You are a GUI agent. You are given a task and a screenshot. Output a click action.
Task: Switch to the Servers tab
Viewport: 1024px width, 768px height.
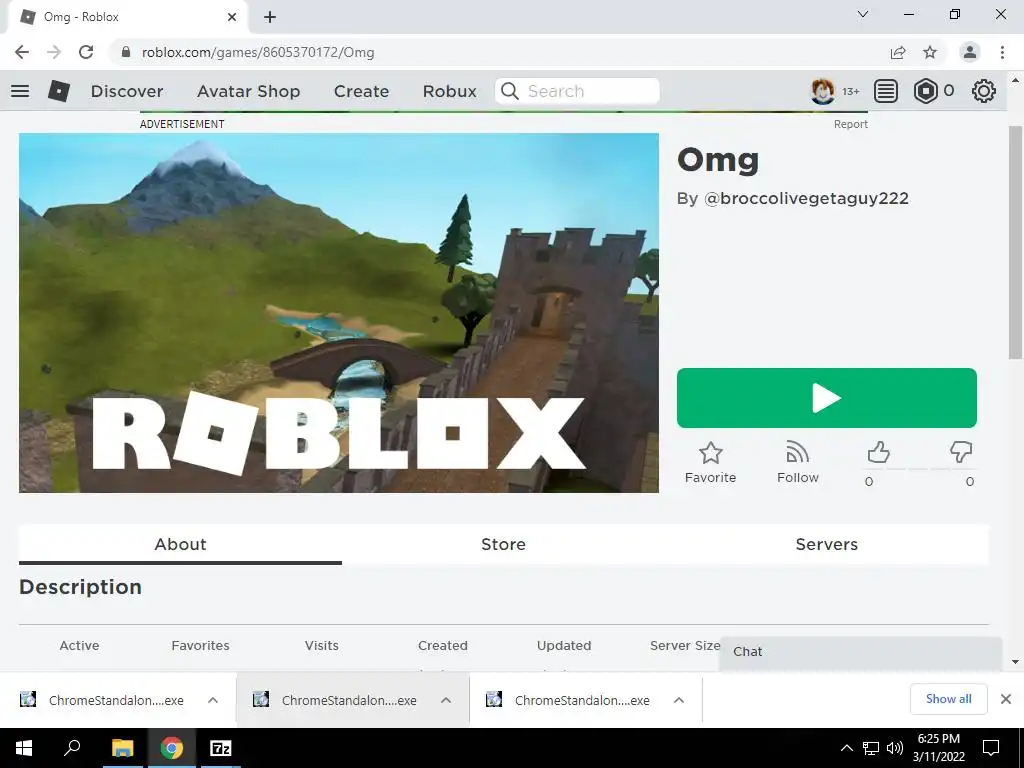[827, 544]
